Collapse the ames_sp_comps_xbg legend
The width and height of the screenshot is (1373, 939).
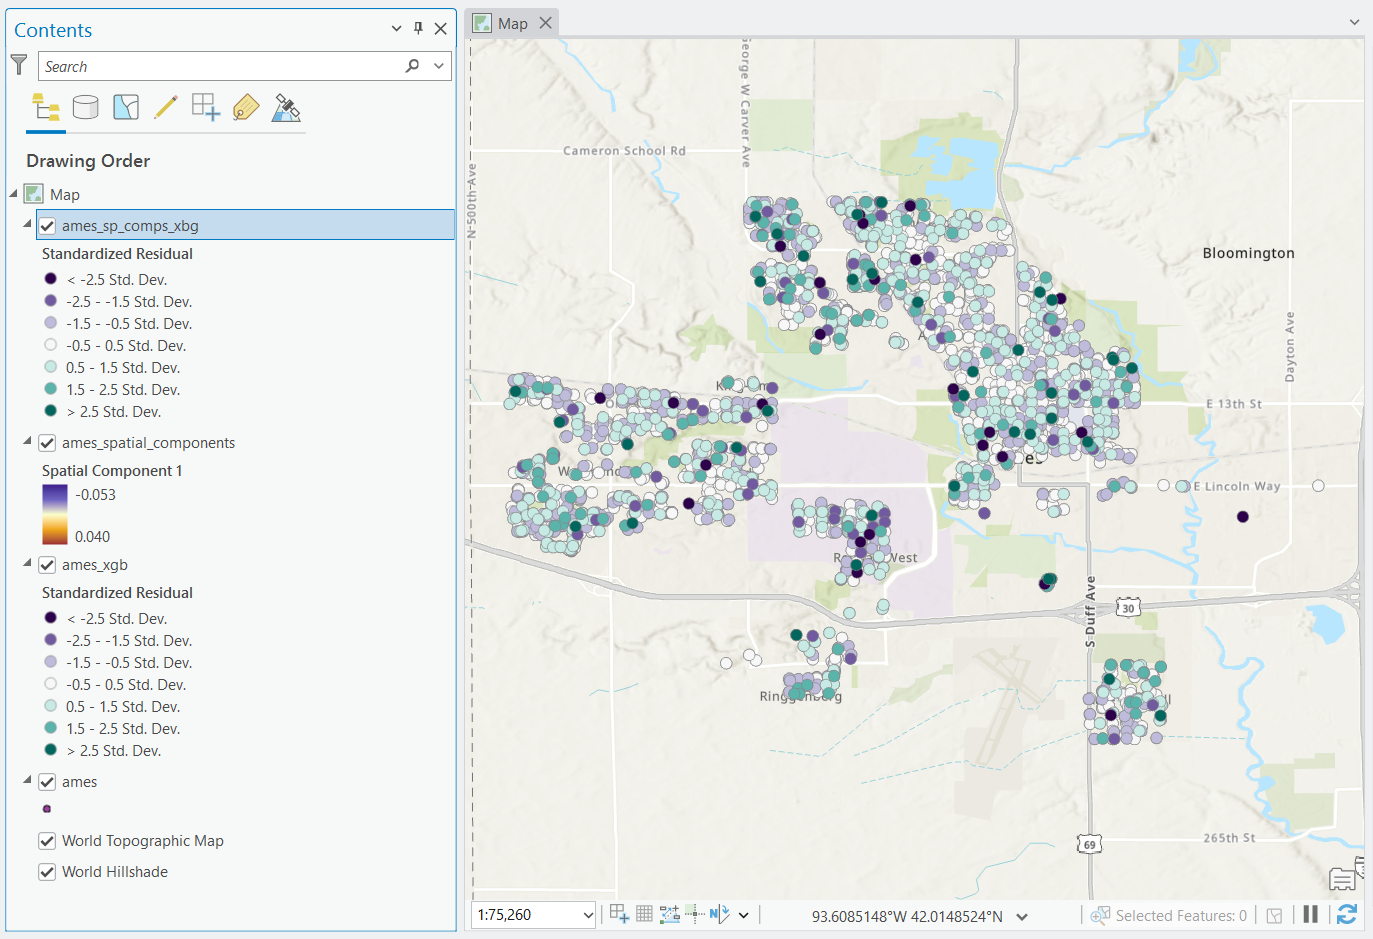[x=27, y=225]
